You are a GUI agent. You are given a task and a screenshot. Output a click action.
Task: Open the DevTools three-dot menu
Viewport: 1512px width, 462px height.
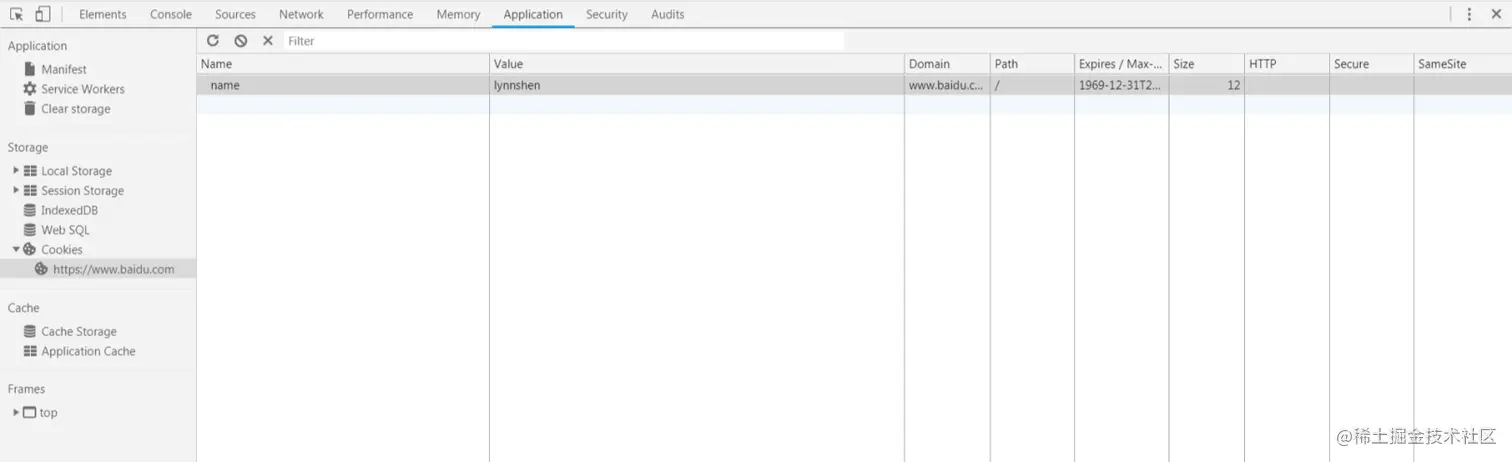[1469, 14]
